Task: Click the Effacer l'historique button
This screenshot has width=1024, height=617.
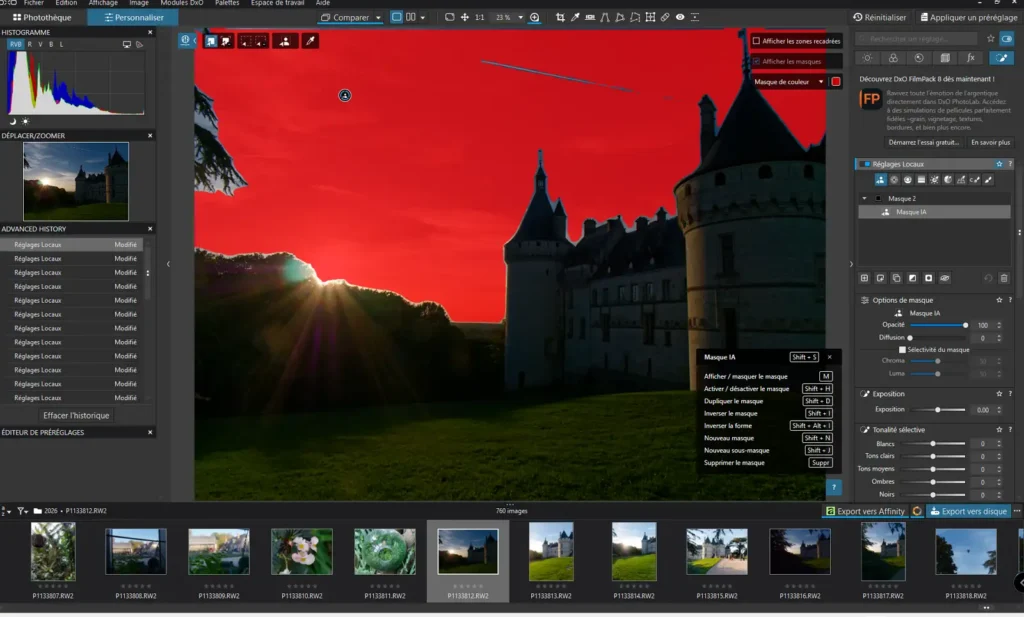Action: click(x=76, y=415)
